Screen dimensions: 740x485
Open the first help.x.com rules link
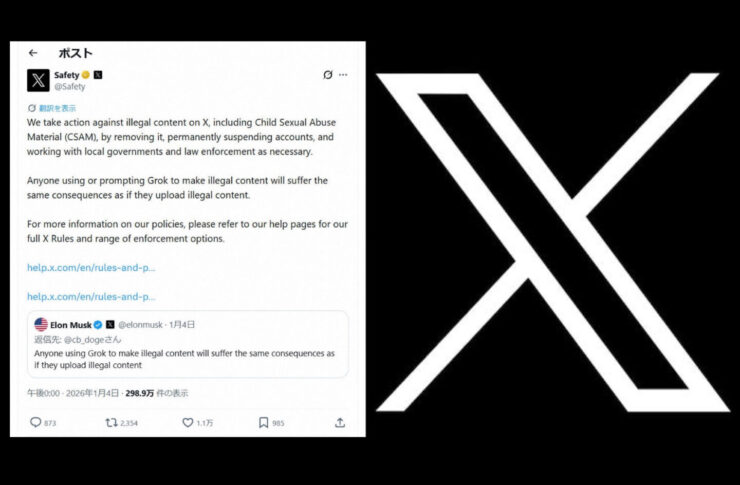91,268
